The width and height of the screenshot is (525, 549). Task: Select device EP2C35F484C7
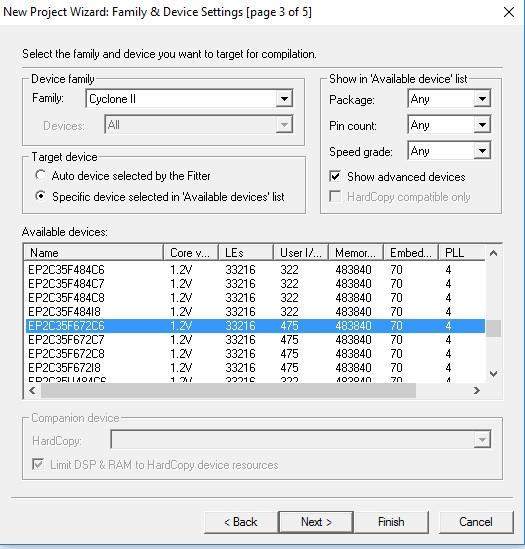tap(255, 284)
